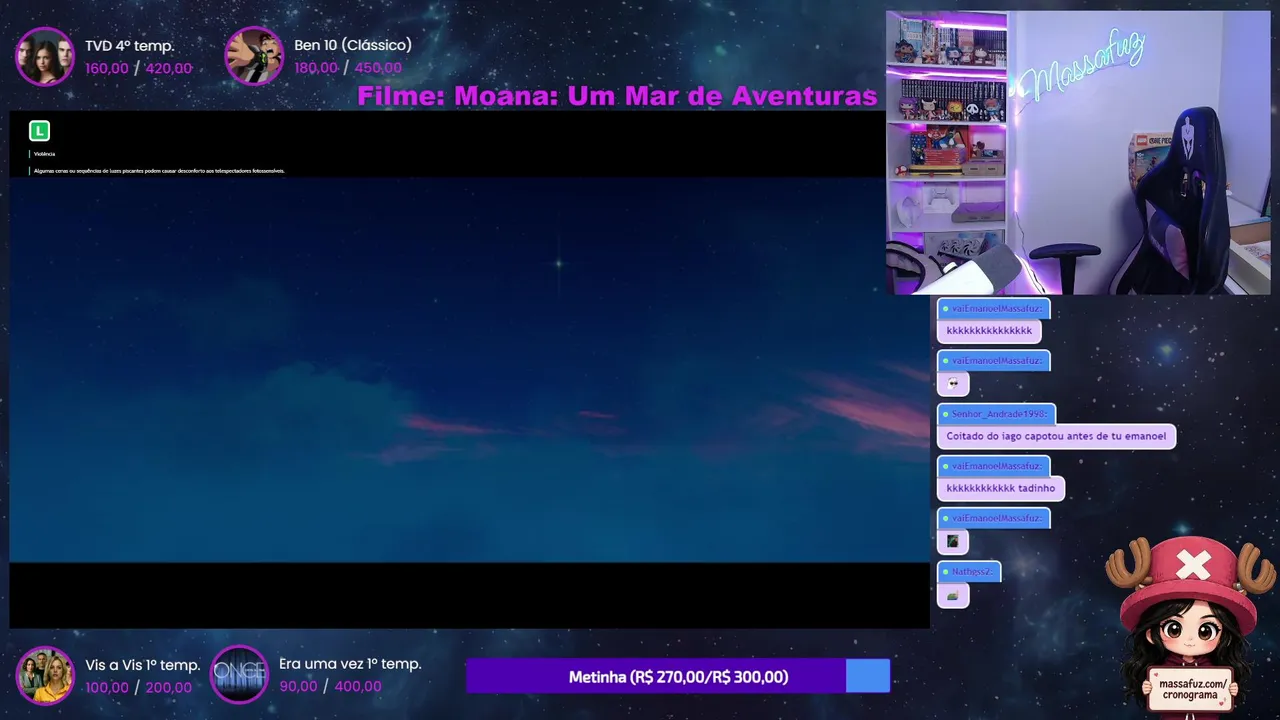Click the Ben 10 (Clássico) round thumbnail
1280x720 pixels.
pos(254,56)
